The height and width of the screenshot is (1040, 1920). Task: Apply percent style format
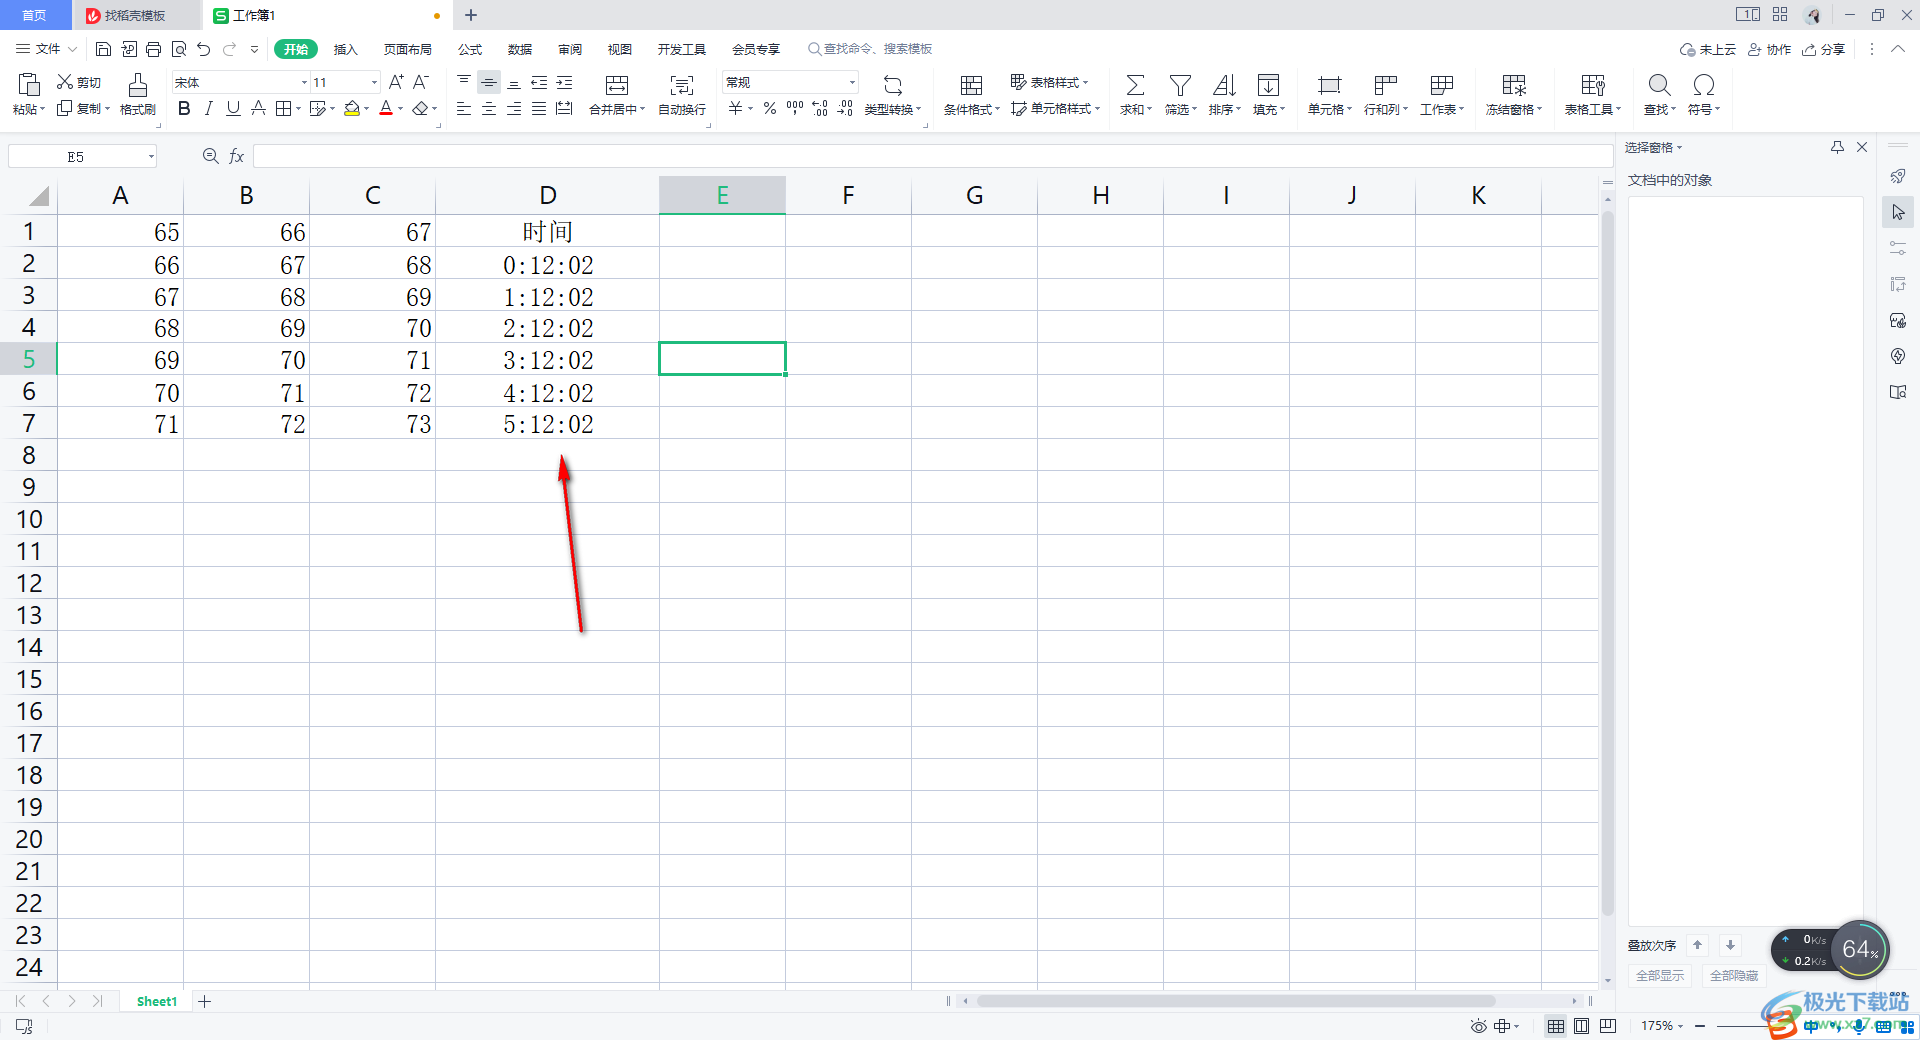770,108
